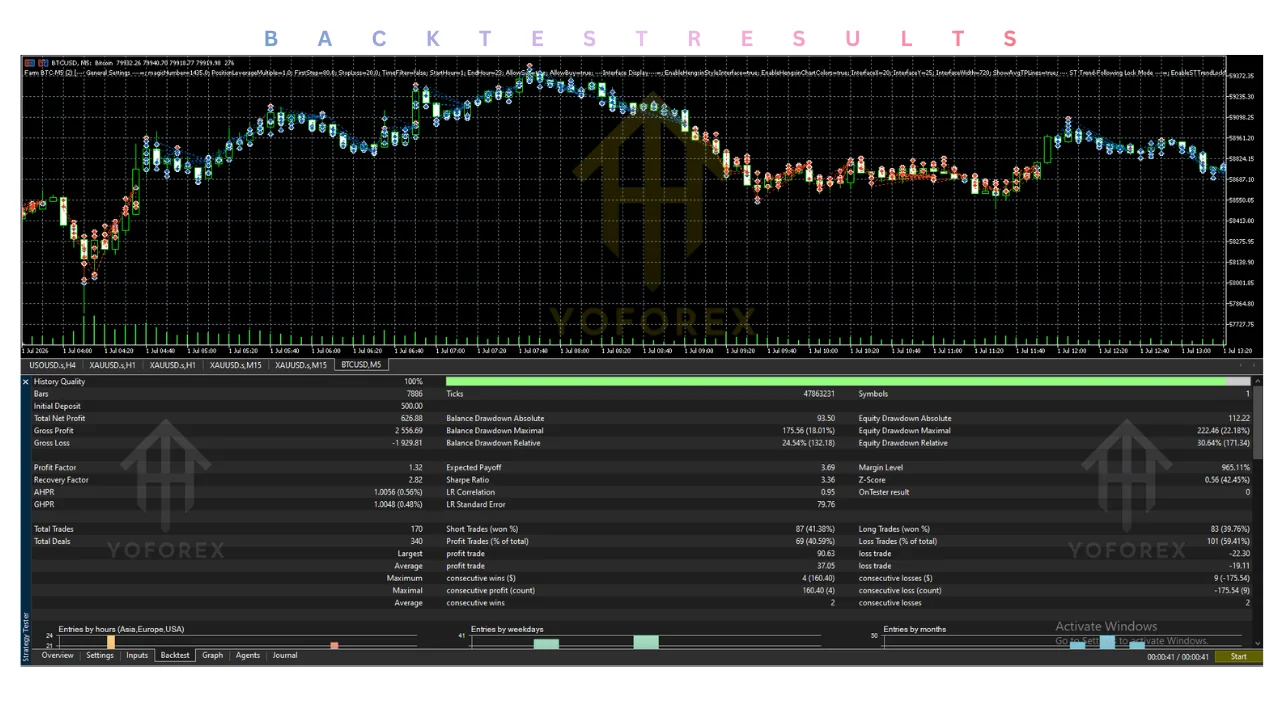The height and width of the screenshot is (720, 1280).
Task: Click the History Quality row label
Action: 60,382
